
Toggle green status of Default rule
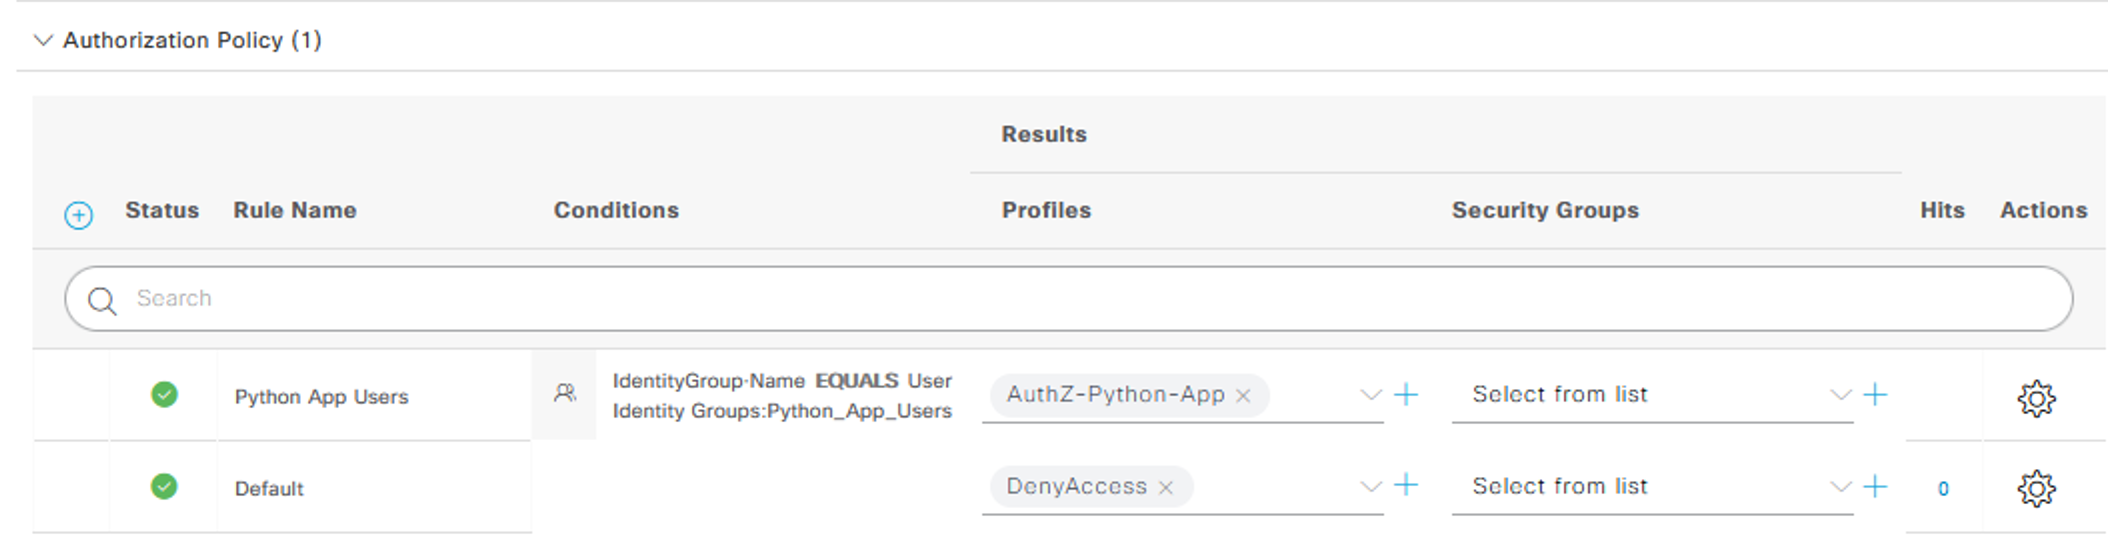pyautogui.click(x=165, y=487)
